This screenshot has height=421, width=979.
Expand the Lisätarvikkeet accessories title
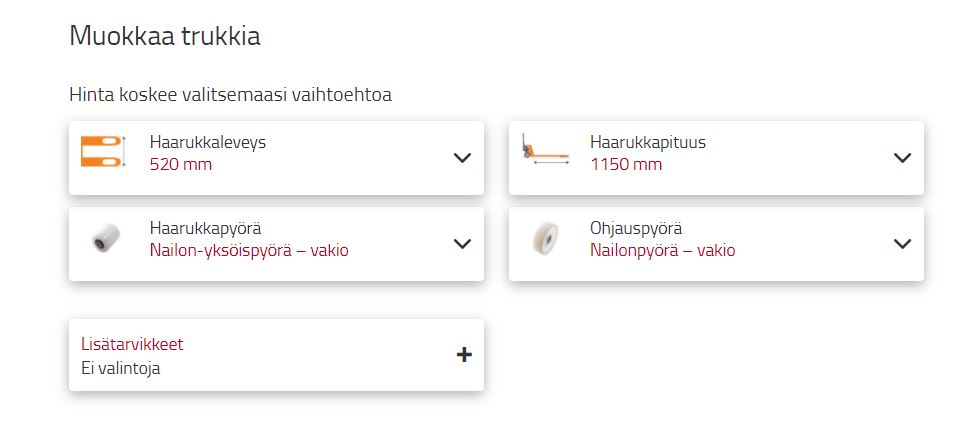[132, 344]
